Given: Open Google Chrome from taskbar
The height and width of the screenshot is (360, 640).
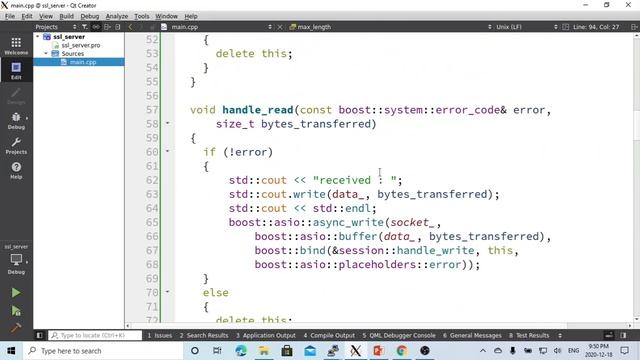Looking at the screenshot, I should coord(402,351).
